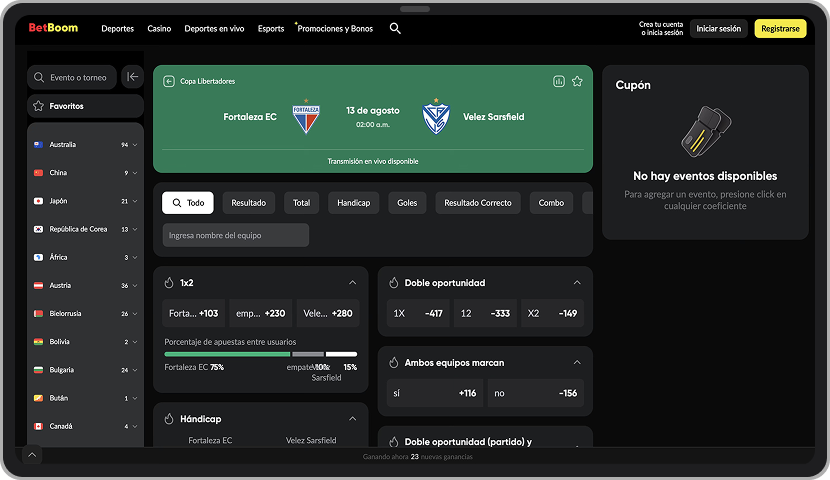Click the flame icon beside Doble oportunidad
Screen dimensions: 830x480
(393, 283)
